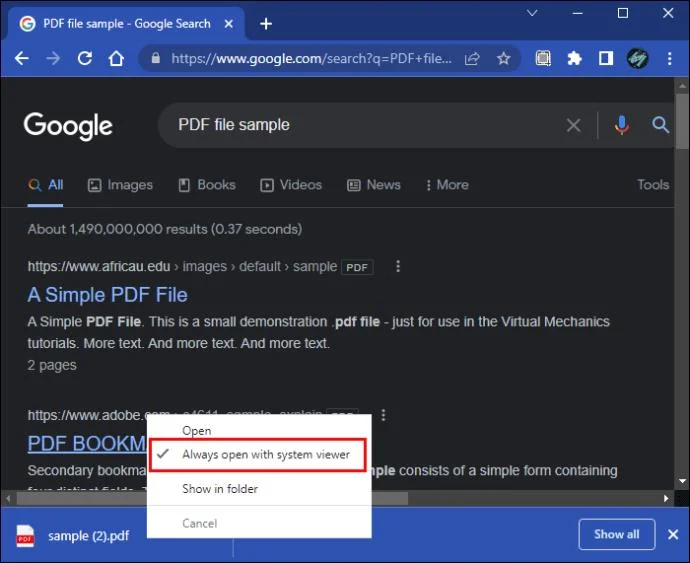Choose Open in download menu
This screenshot has width=690, height=563.
click(197, 431)
